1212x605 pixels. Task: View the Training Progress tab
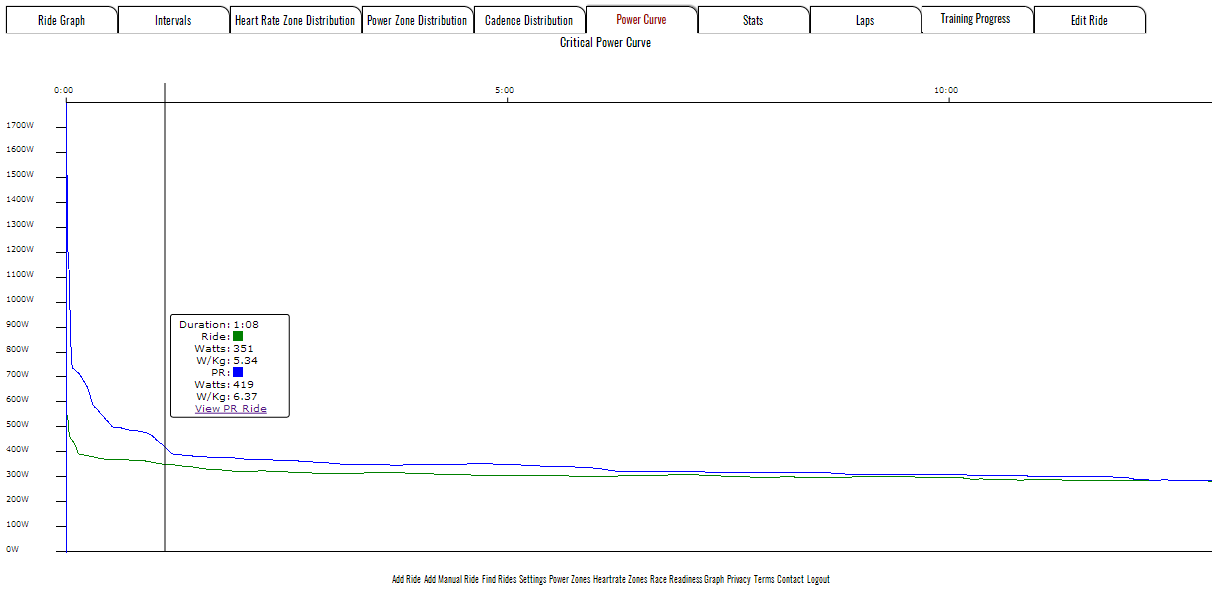pos(975,19)
